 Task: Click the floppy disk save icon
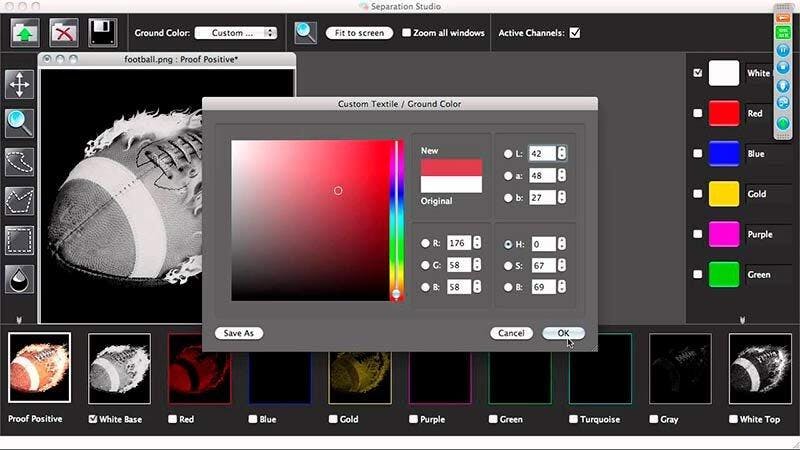[x=102, y=32]
